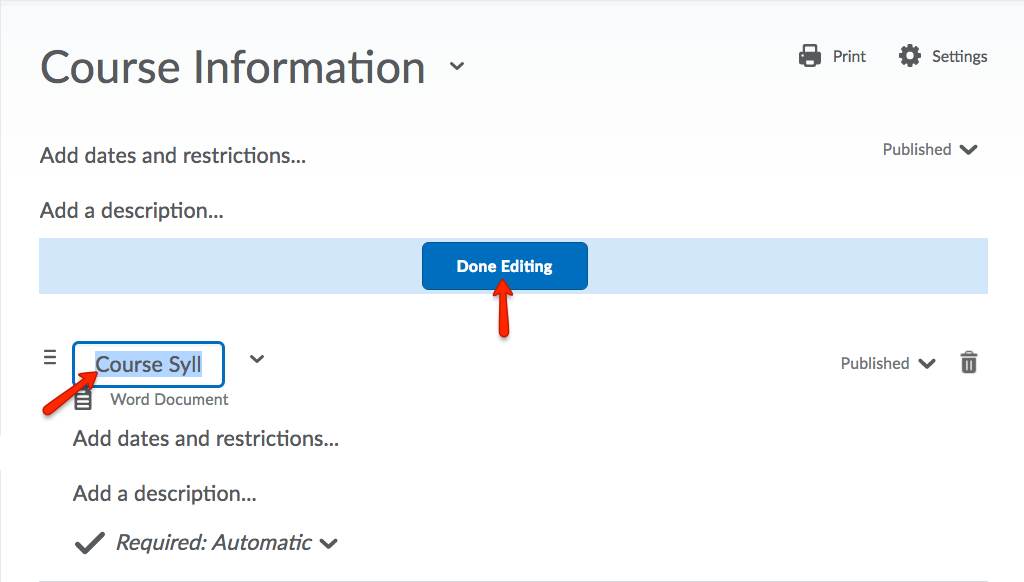Expand the module's Published status dropdown at top
The width and height of the screenshot is (1024, 582).
(968, 150)
